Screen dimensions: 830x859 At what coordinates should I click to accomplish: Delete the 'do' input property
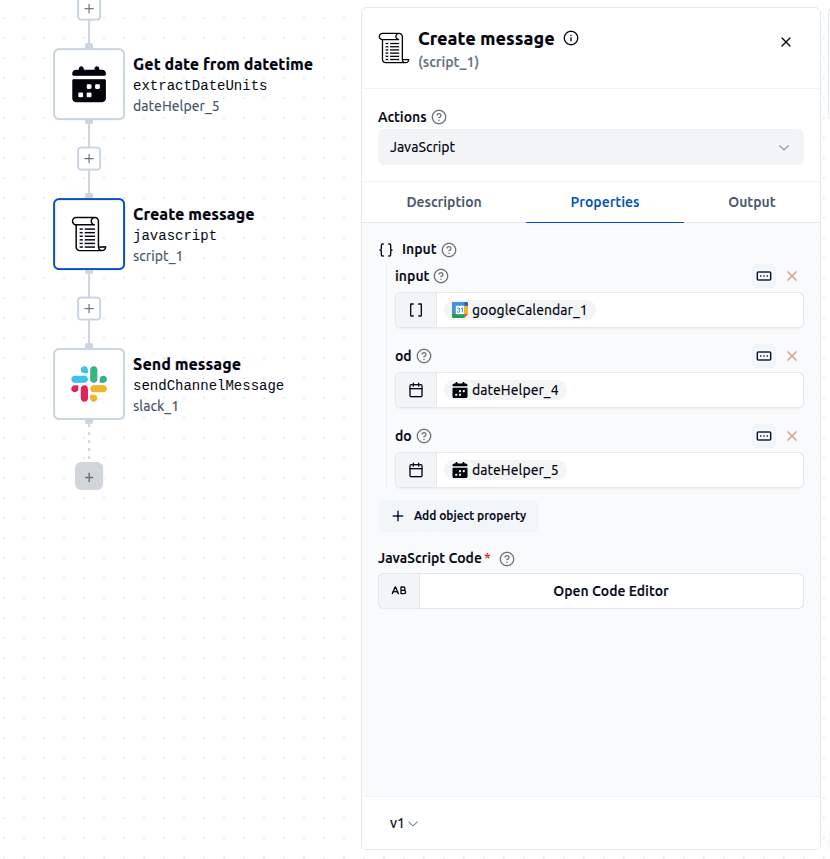click(x=792, y=436)
